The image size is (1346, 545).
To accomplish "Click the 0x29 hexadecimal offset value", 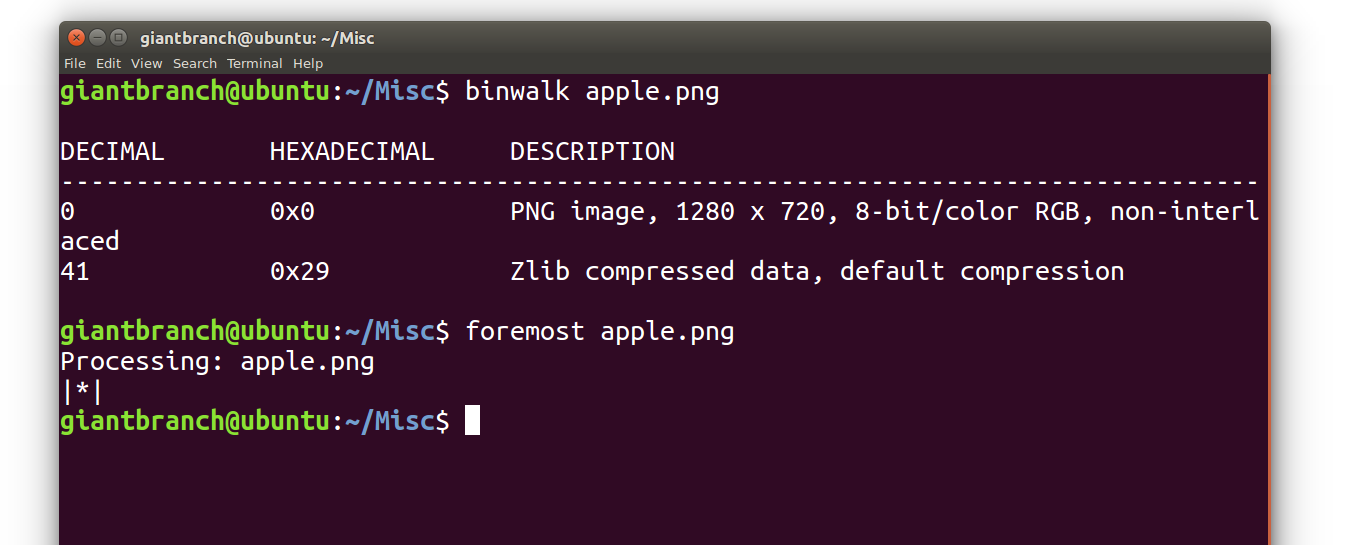I will [x=300, y=271].
